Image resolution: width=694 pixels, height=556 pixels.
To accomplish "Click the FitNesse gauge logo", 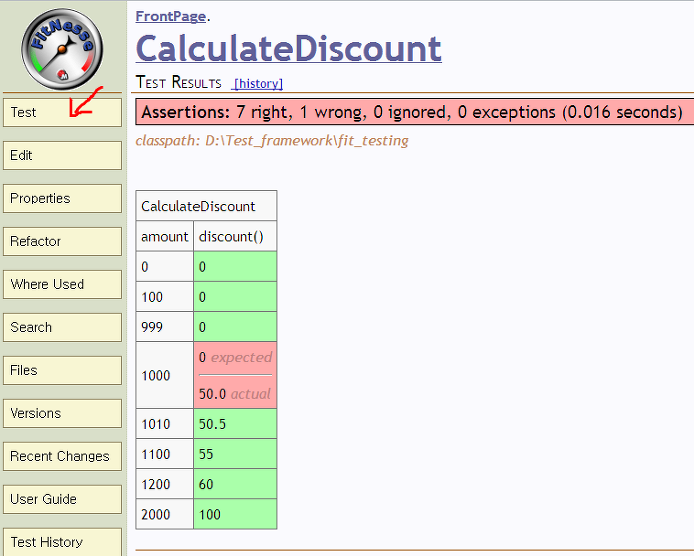I will click(x=62, y=49).
